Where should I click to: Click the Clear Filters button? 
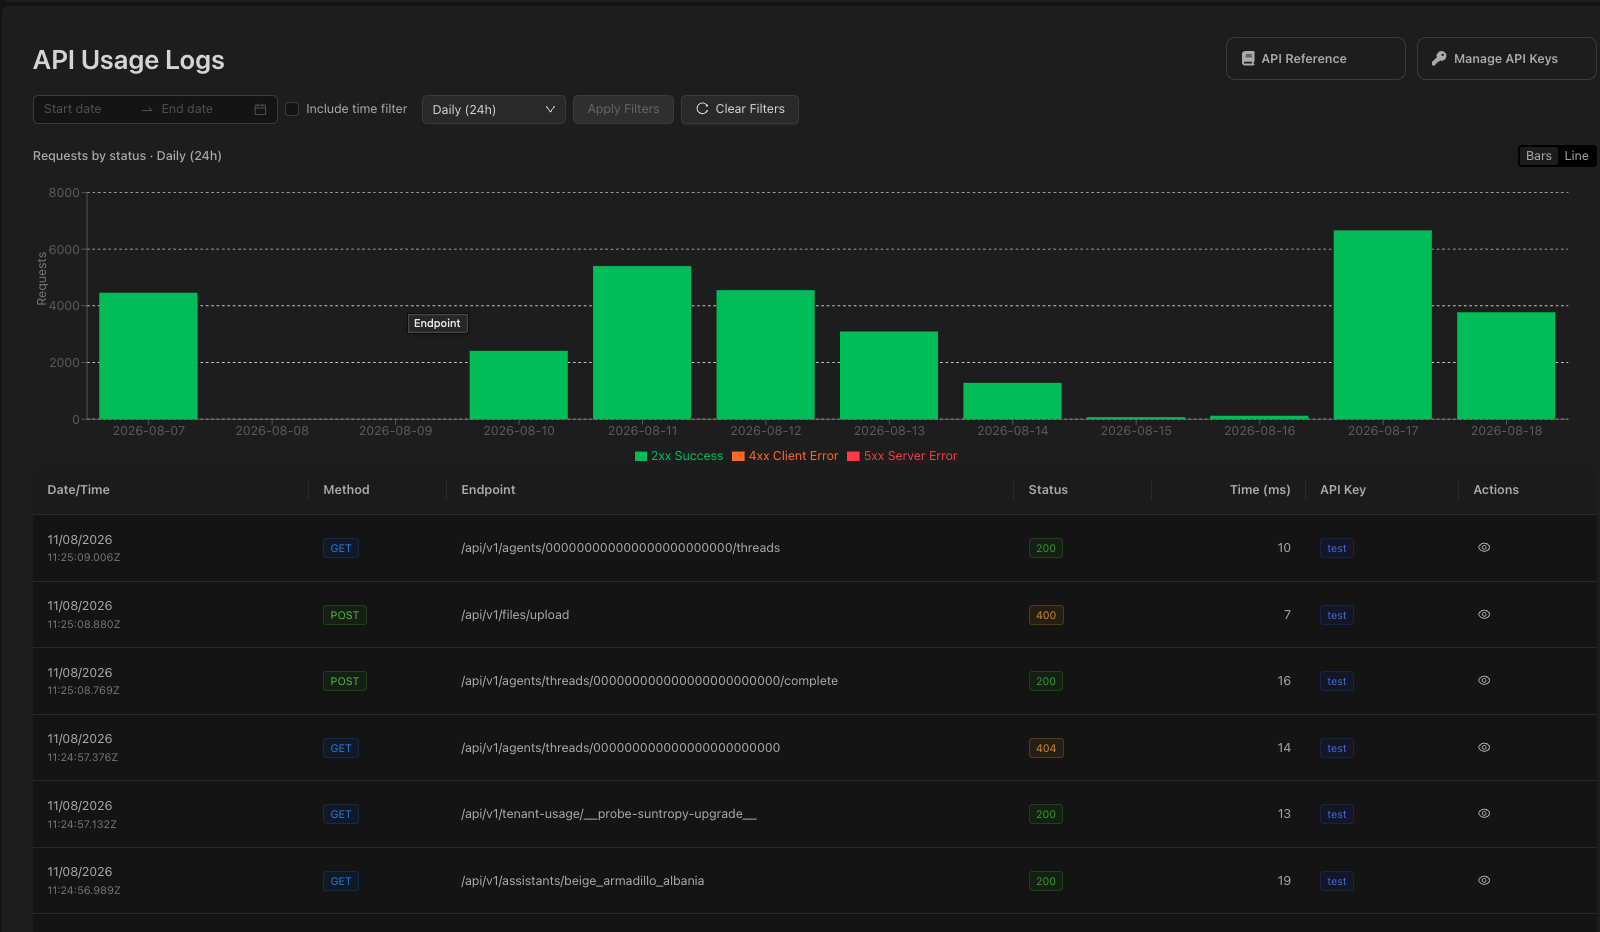[740, 109]
